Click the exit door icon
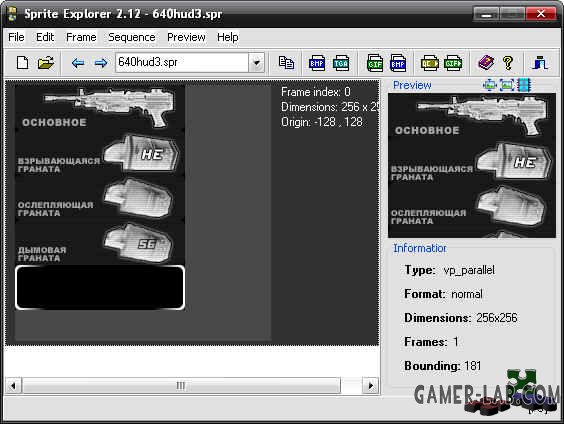The image size is (564, 424). (x=540, y=63)
